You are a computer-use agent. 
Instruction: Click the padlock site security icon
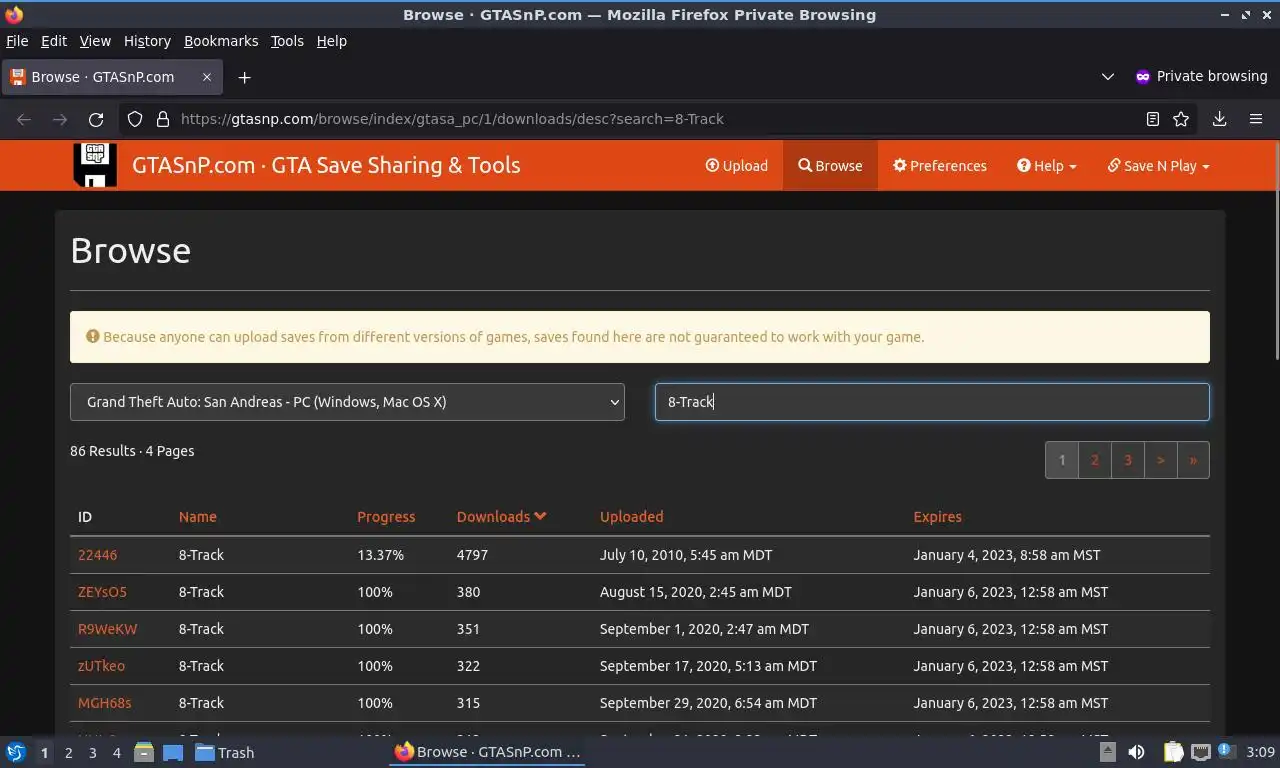click(x=163, y=119)
